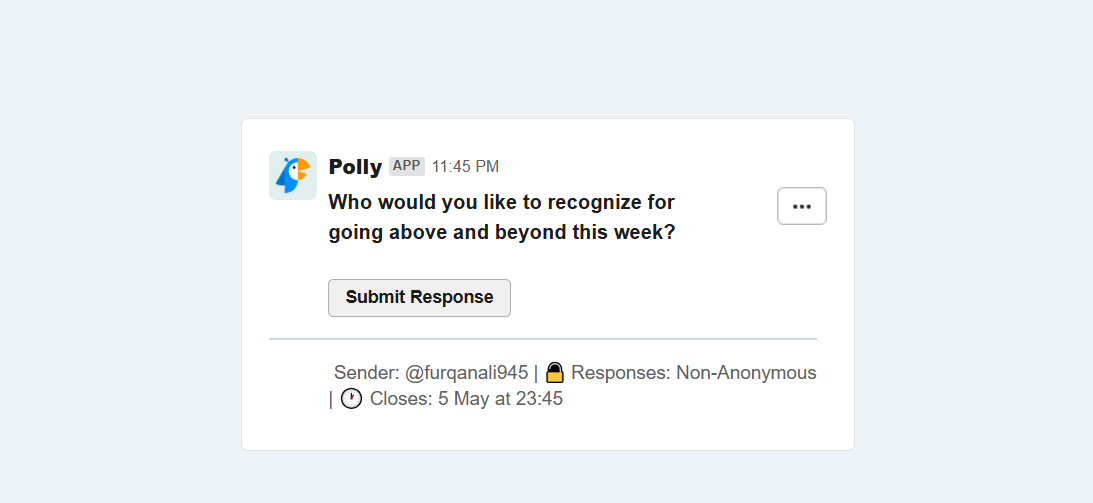The height and width of the screenshot is (503, 1093).
Task: Click the yellow padlock icon
Action: (554, 373)
